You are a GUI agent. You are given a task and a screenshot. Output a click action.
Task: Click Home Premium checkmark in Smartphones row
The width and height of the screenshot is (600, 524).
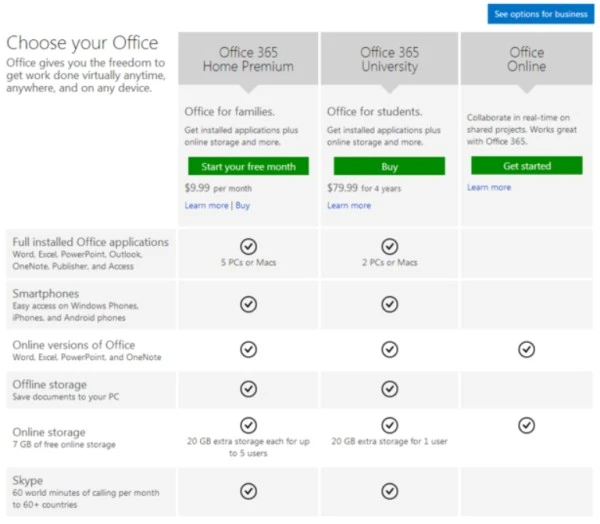(x=248, y=304)
